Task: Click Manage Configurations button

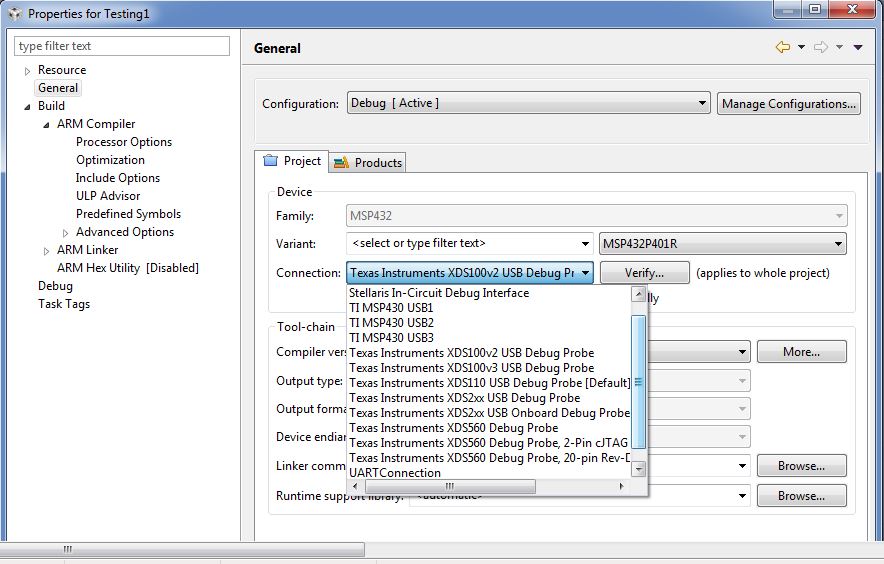Action: click(789, 104)
